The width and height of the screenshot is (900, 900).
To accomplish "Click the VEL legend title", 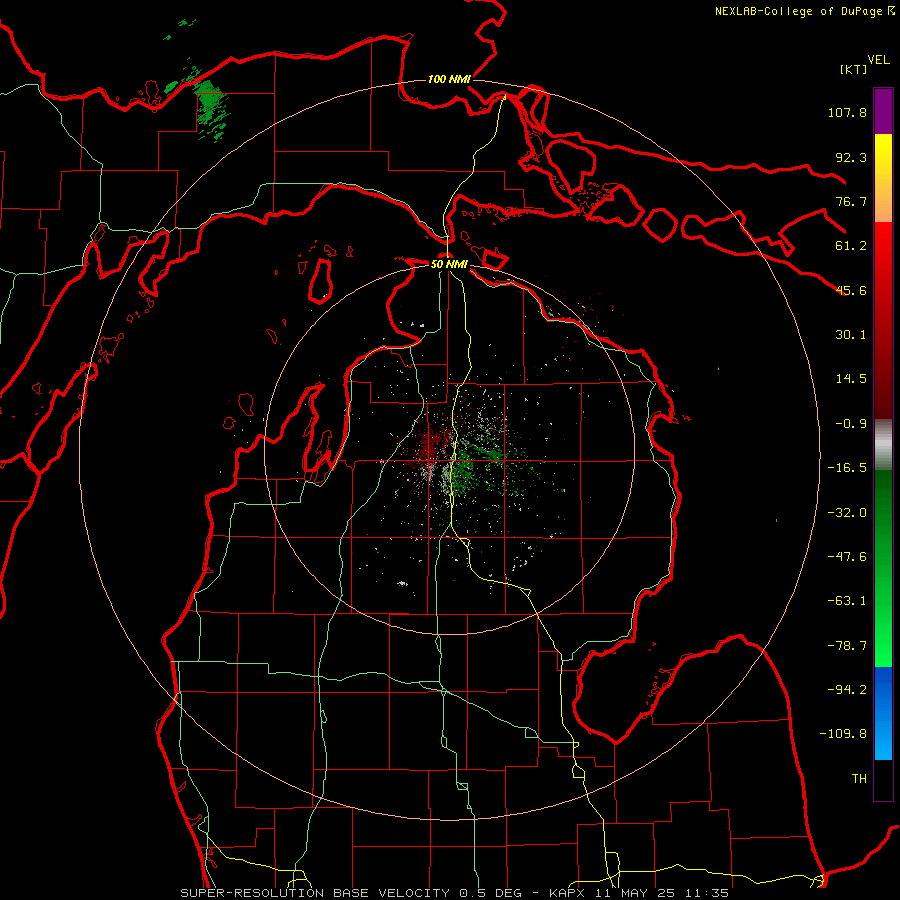I will [878, 60].
